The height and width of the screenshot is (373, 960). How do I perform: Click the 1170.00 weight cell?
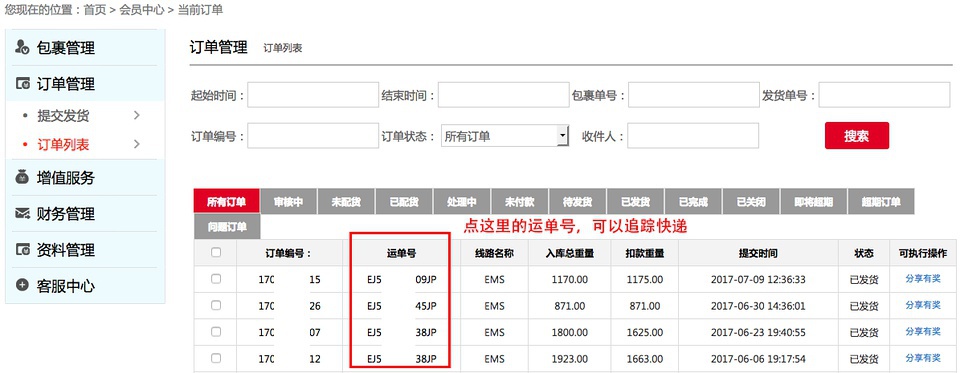(569, 280)
